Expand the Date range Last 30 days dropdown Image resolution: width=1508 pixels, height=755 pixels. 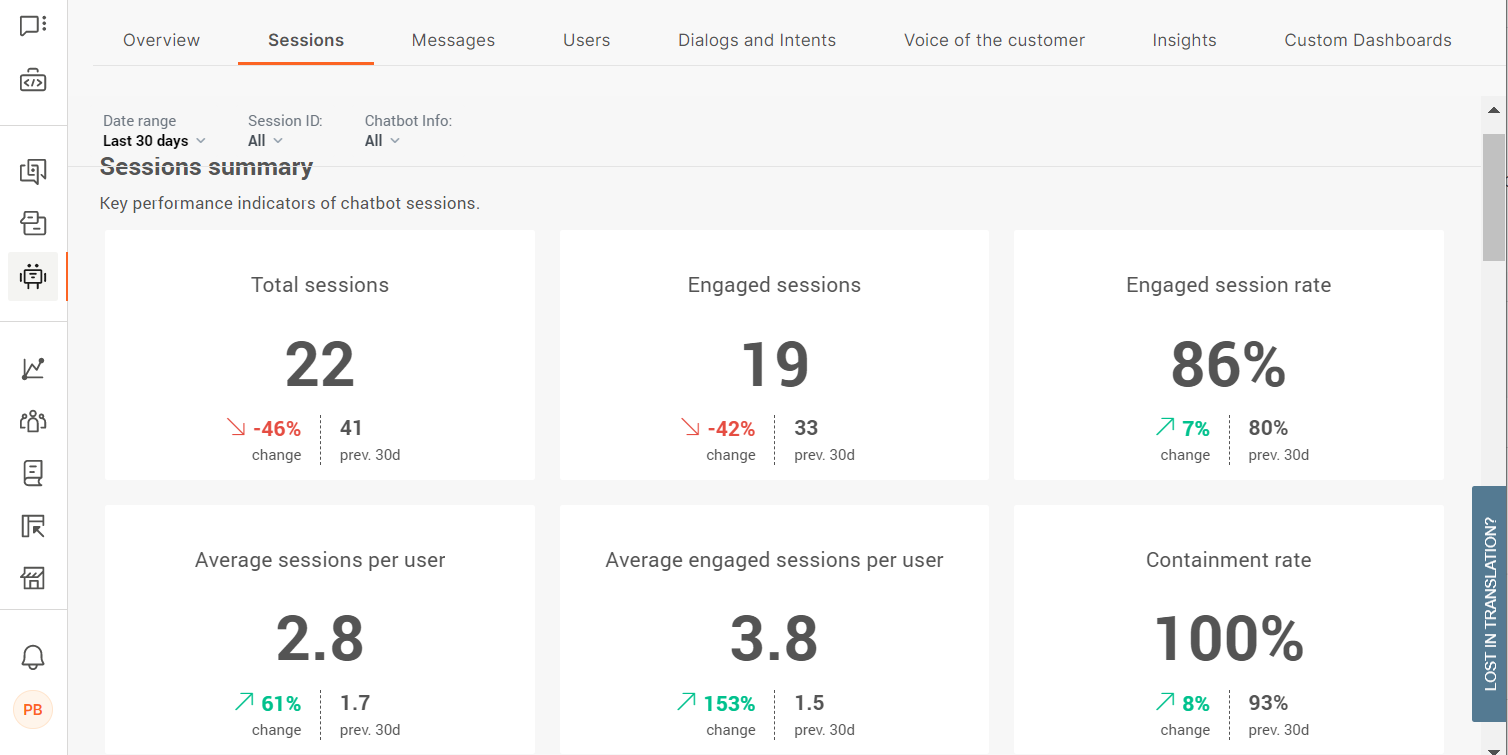click(154, 141)
